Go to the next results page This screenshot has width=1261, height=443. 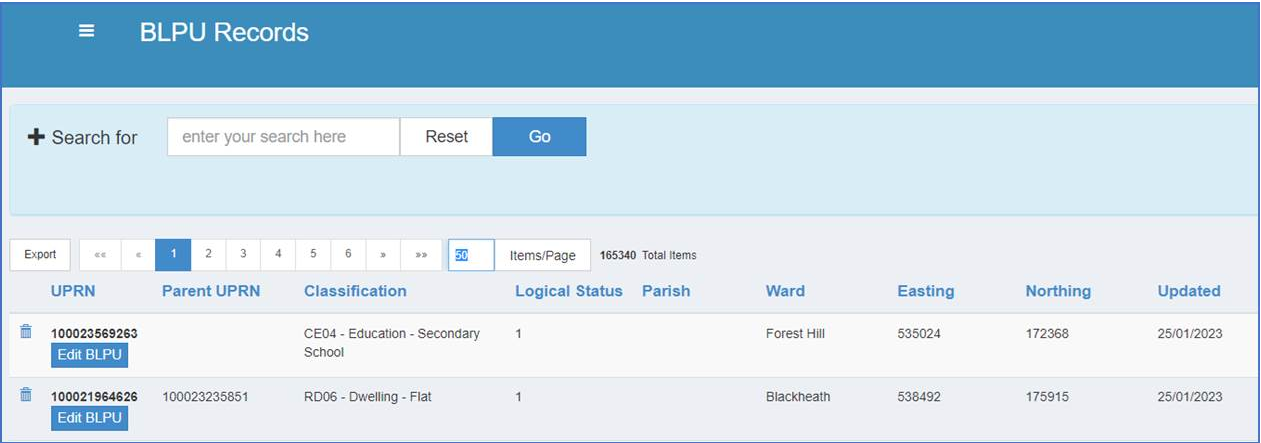coord(383,255)
